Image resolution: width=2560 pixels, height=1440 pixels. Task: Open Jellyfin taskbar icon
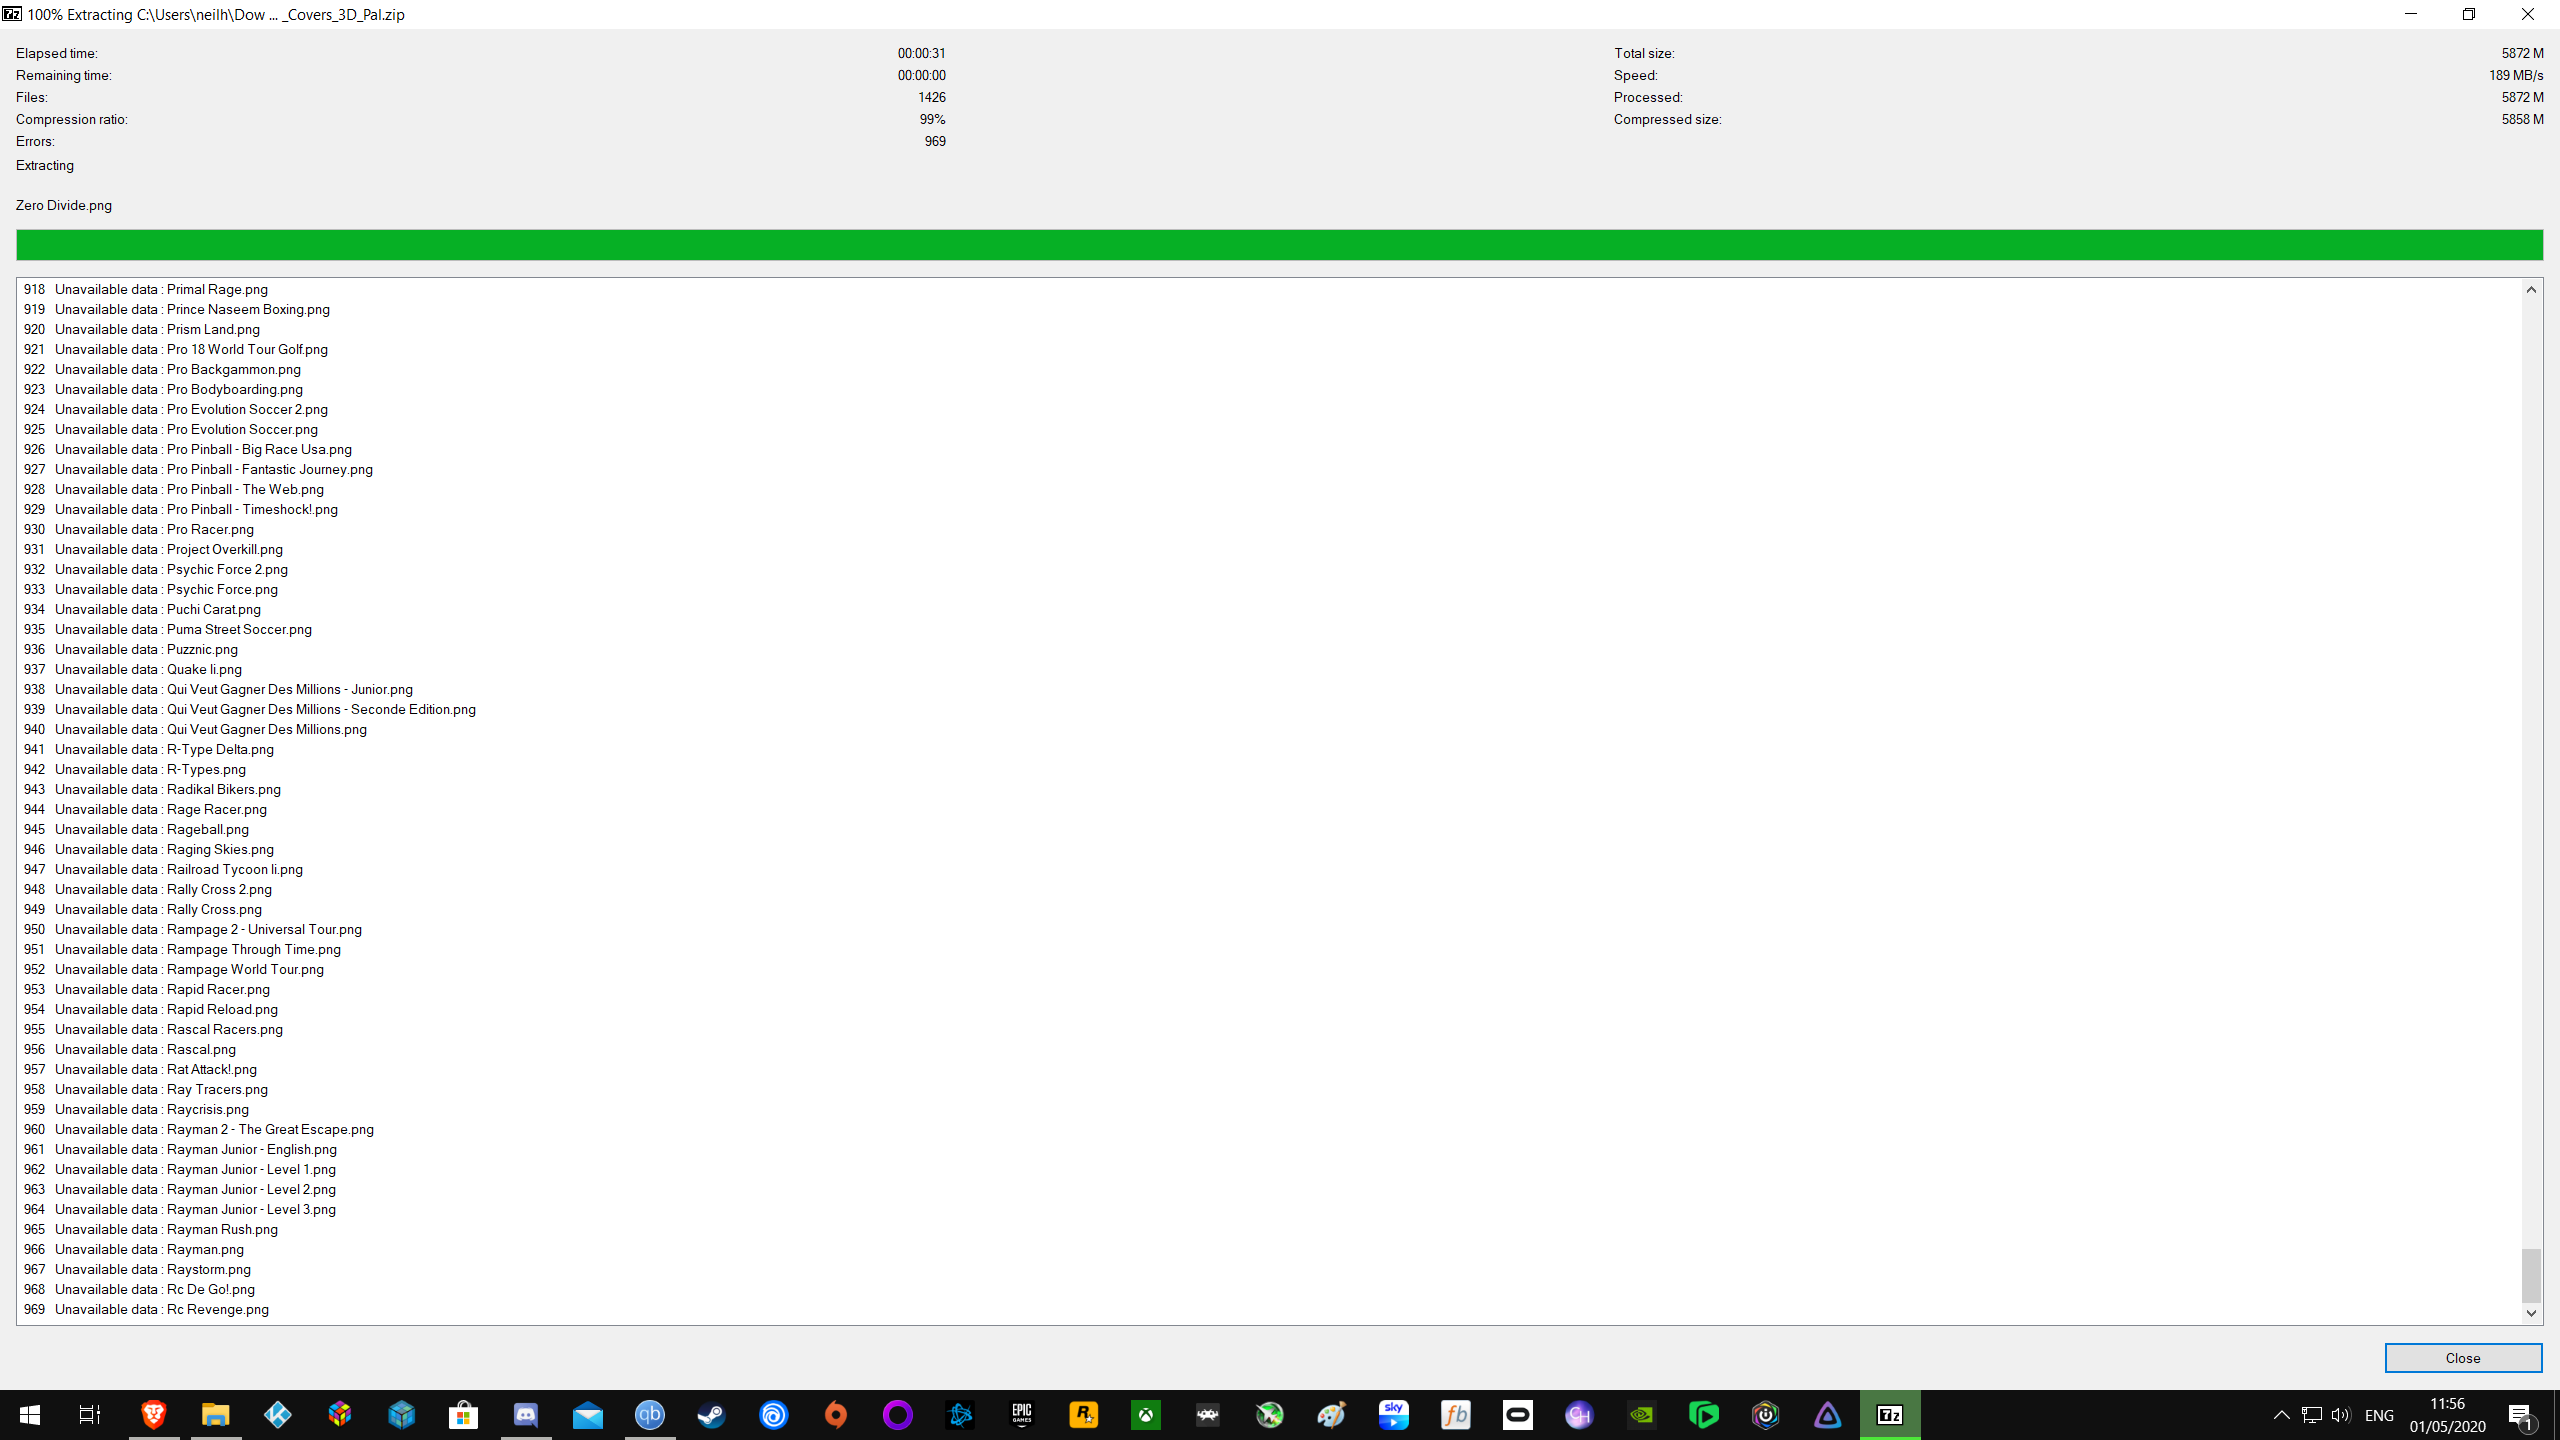[1828, 1415]
